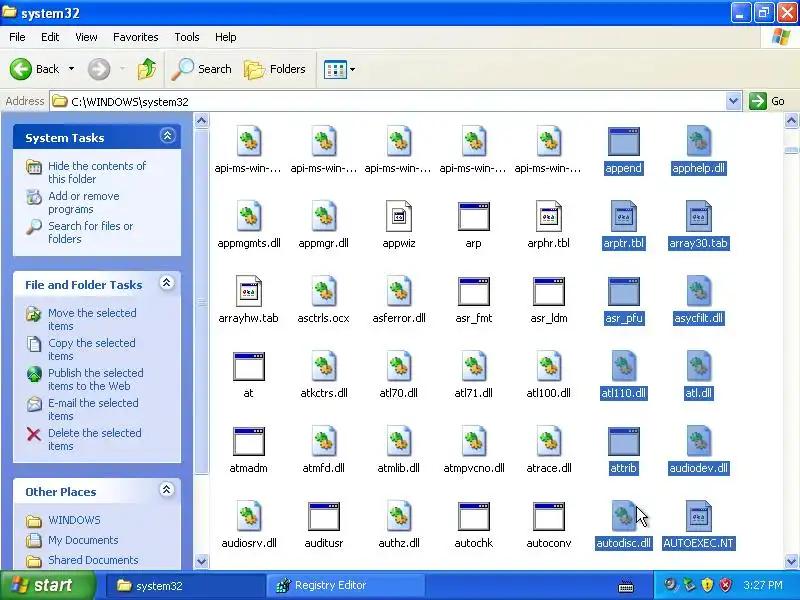Click 'Delete the selected items' link
Viewport: 800px width, 600px height.
tap(95, 439)
